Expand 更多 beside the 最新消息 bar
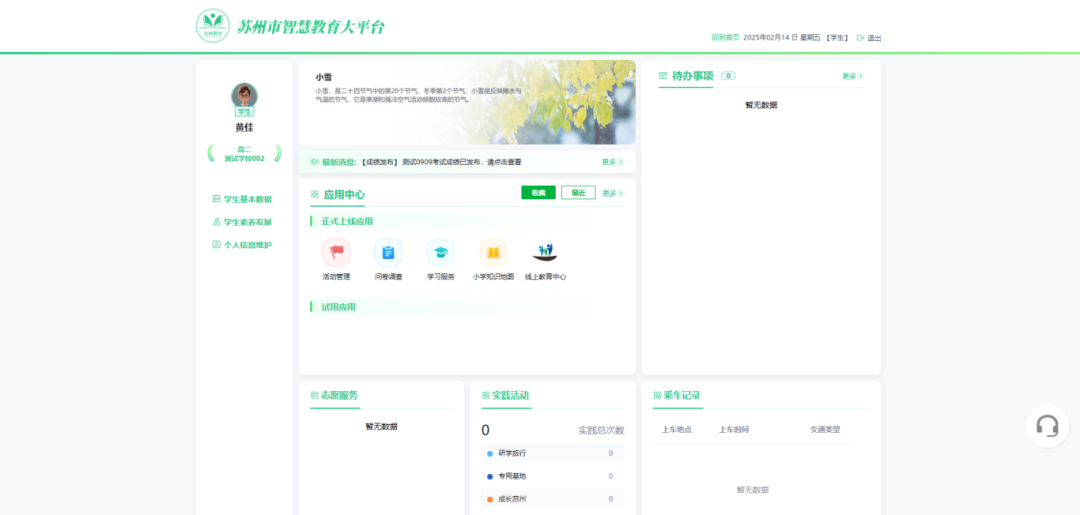 (x=612, y=162)
